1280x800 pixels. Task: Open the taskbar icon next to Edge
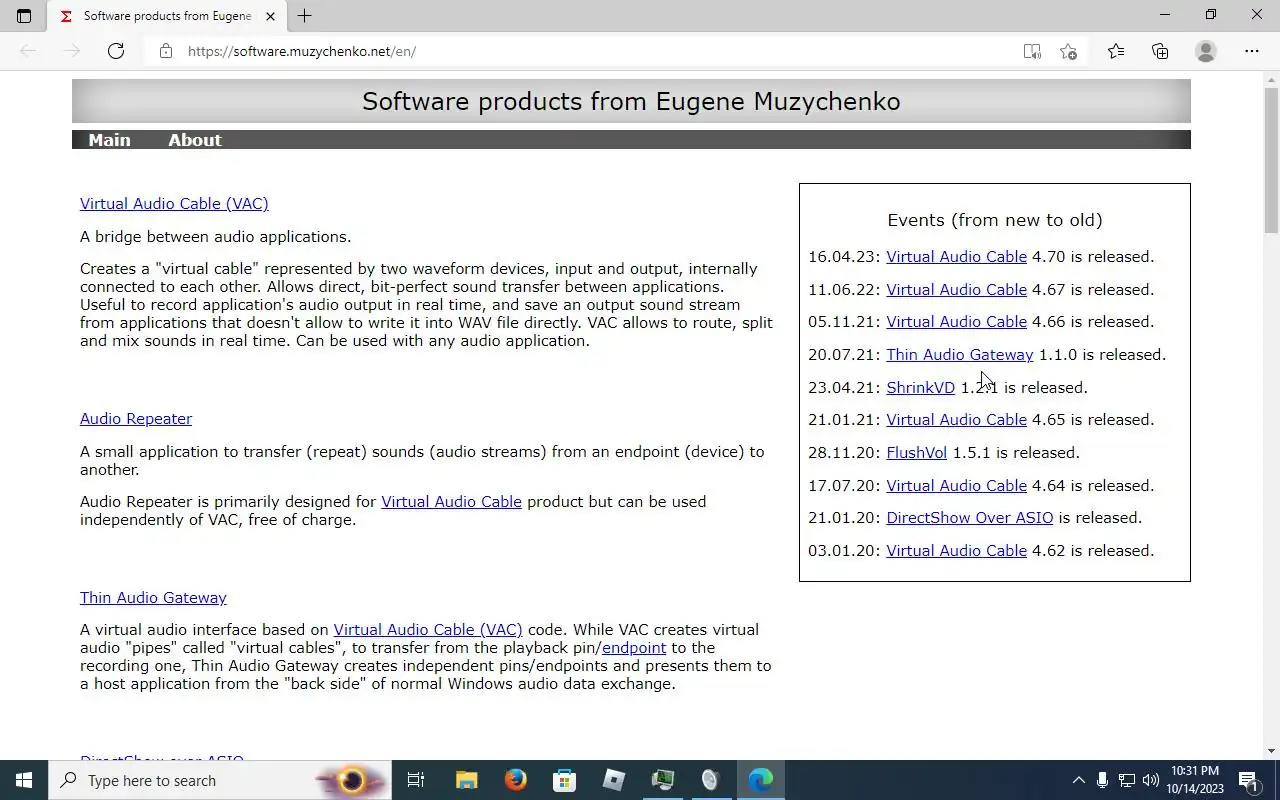(711, 780)
